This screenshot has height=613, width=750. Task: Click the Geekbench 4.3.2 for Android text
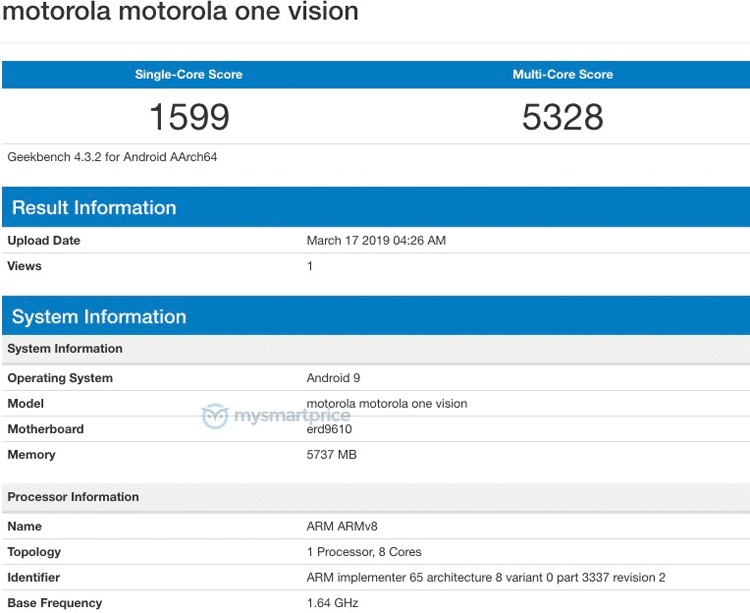click(112, 157)
